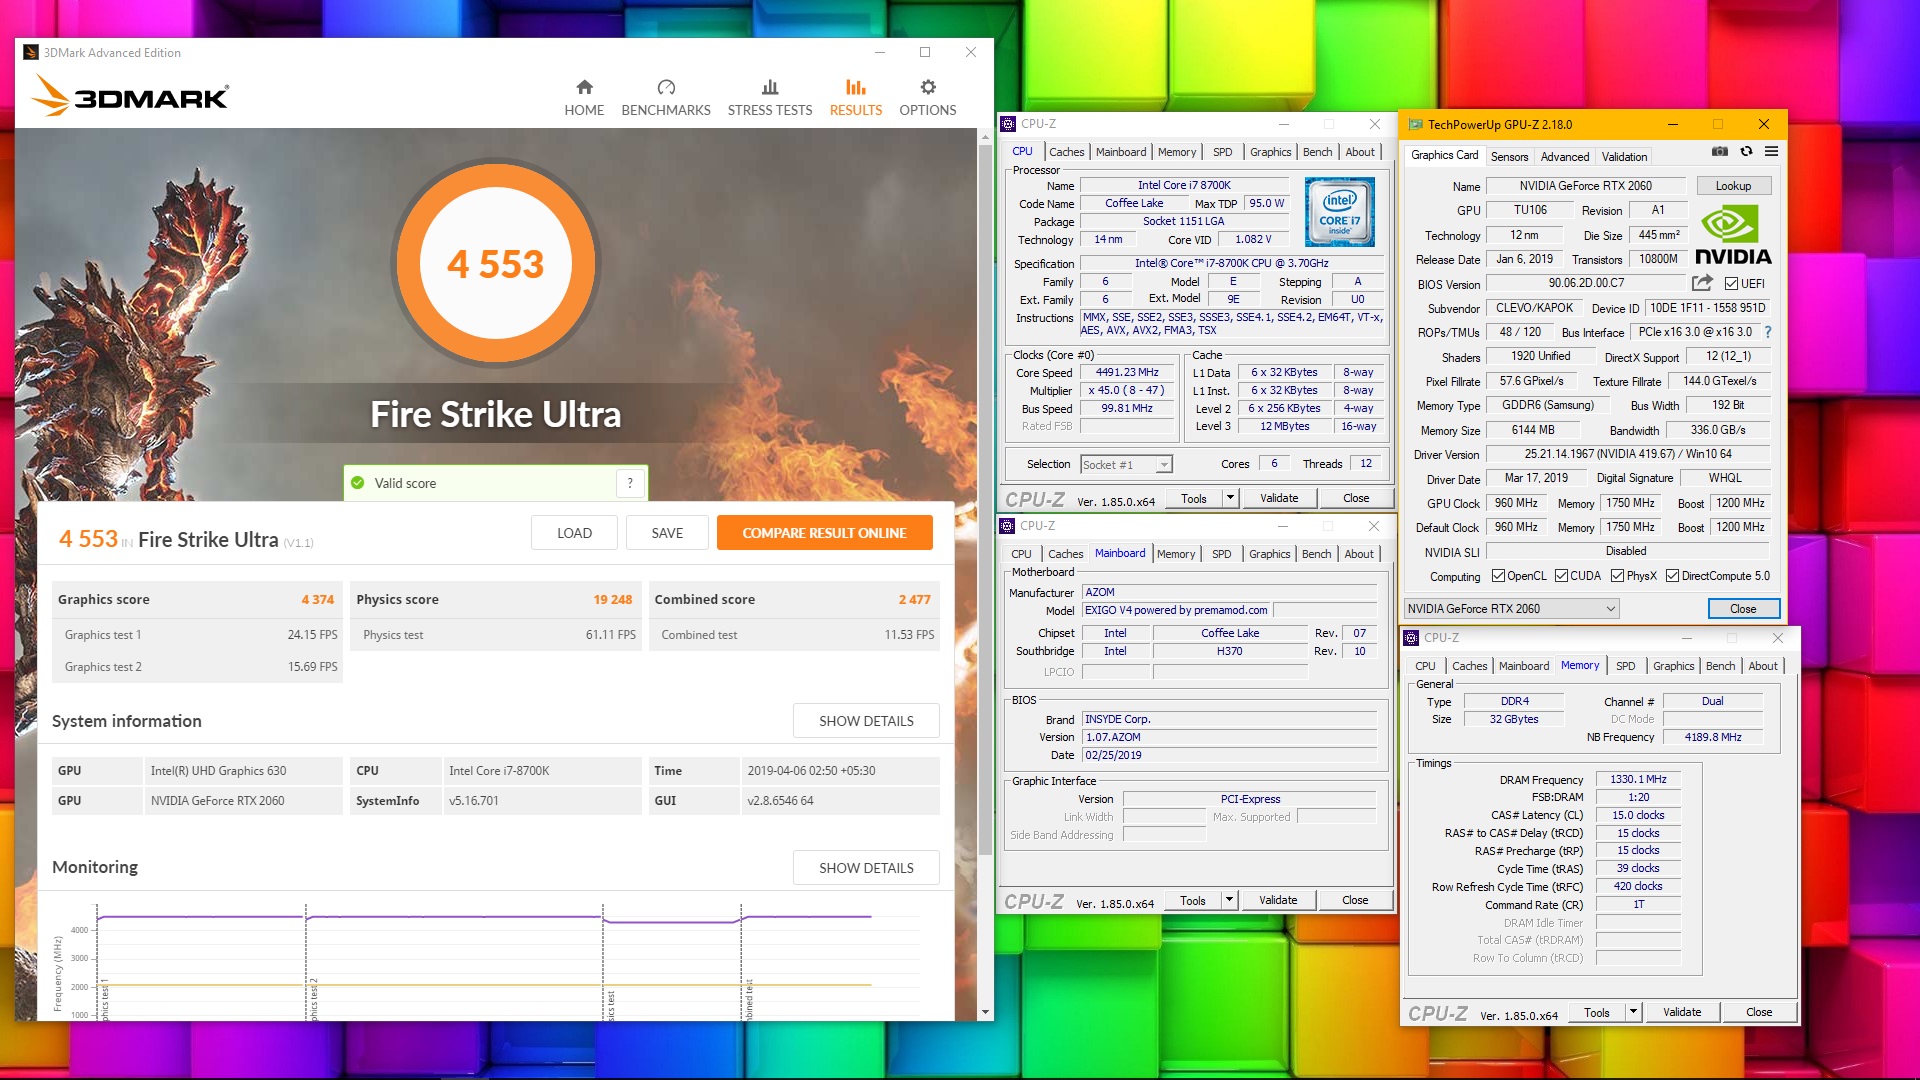
Task: Minimize the GPU-Z window
Action: [x=1672, y=125]
